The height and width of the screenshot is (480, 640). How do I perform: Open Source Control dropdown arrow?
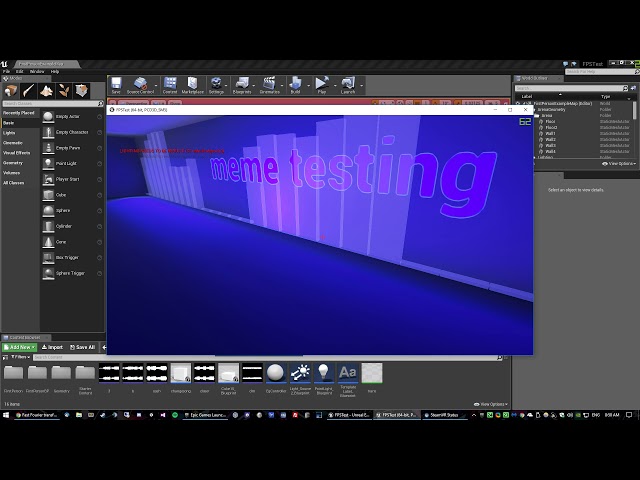coord(156,86)
